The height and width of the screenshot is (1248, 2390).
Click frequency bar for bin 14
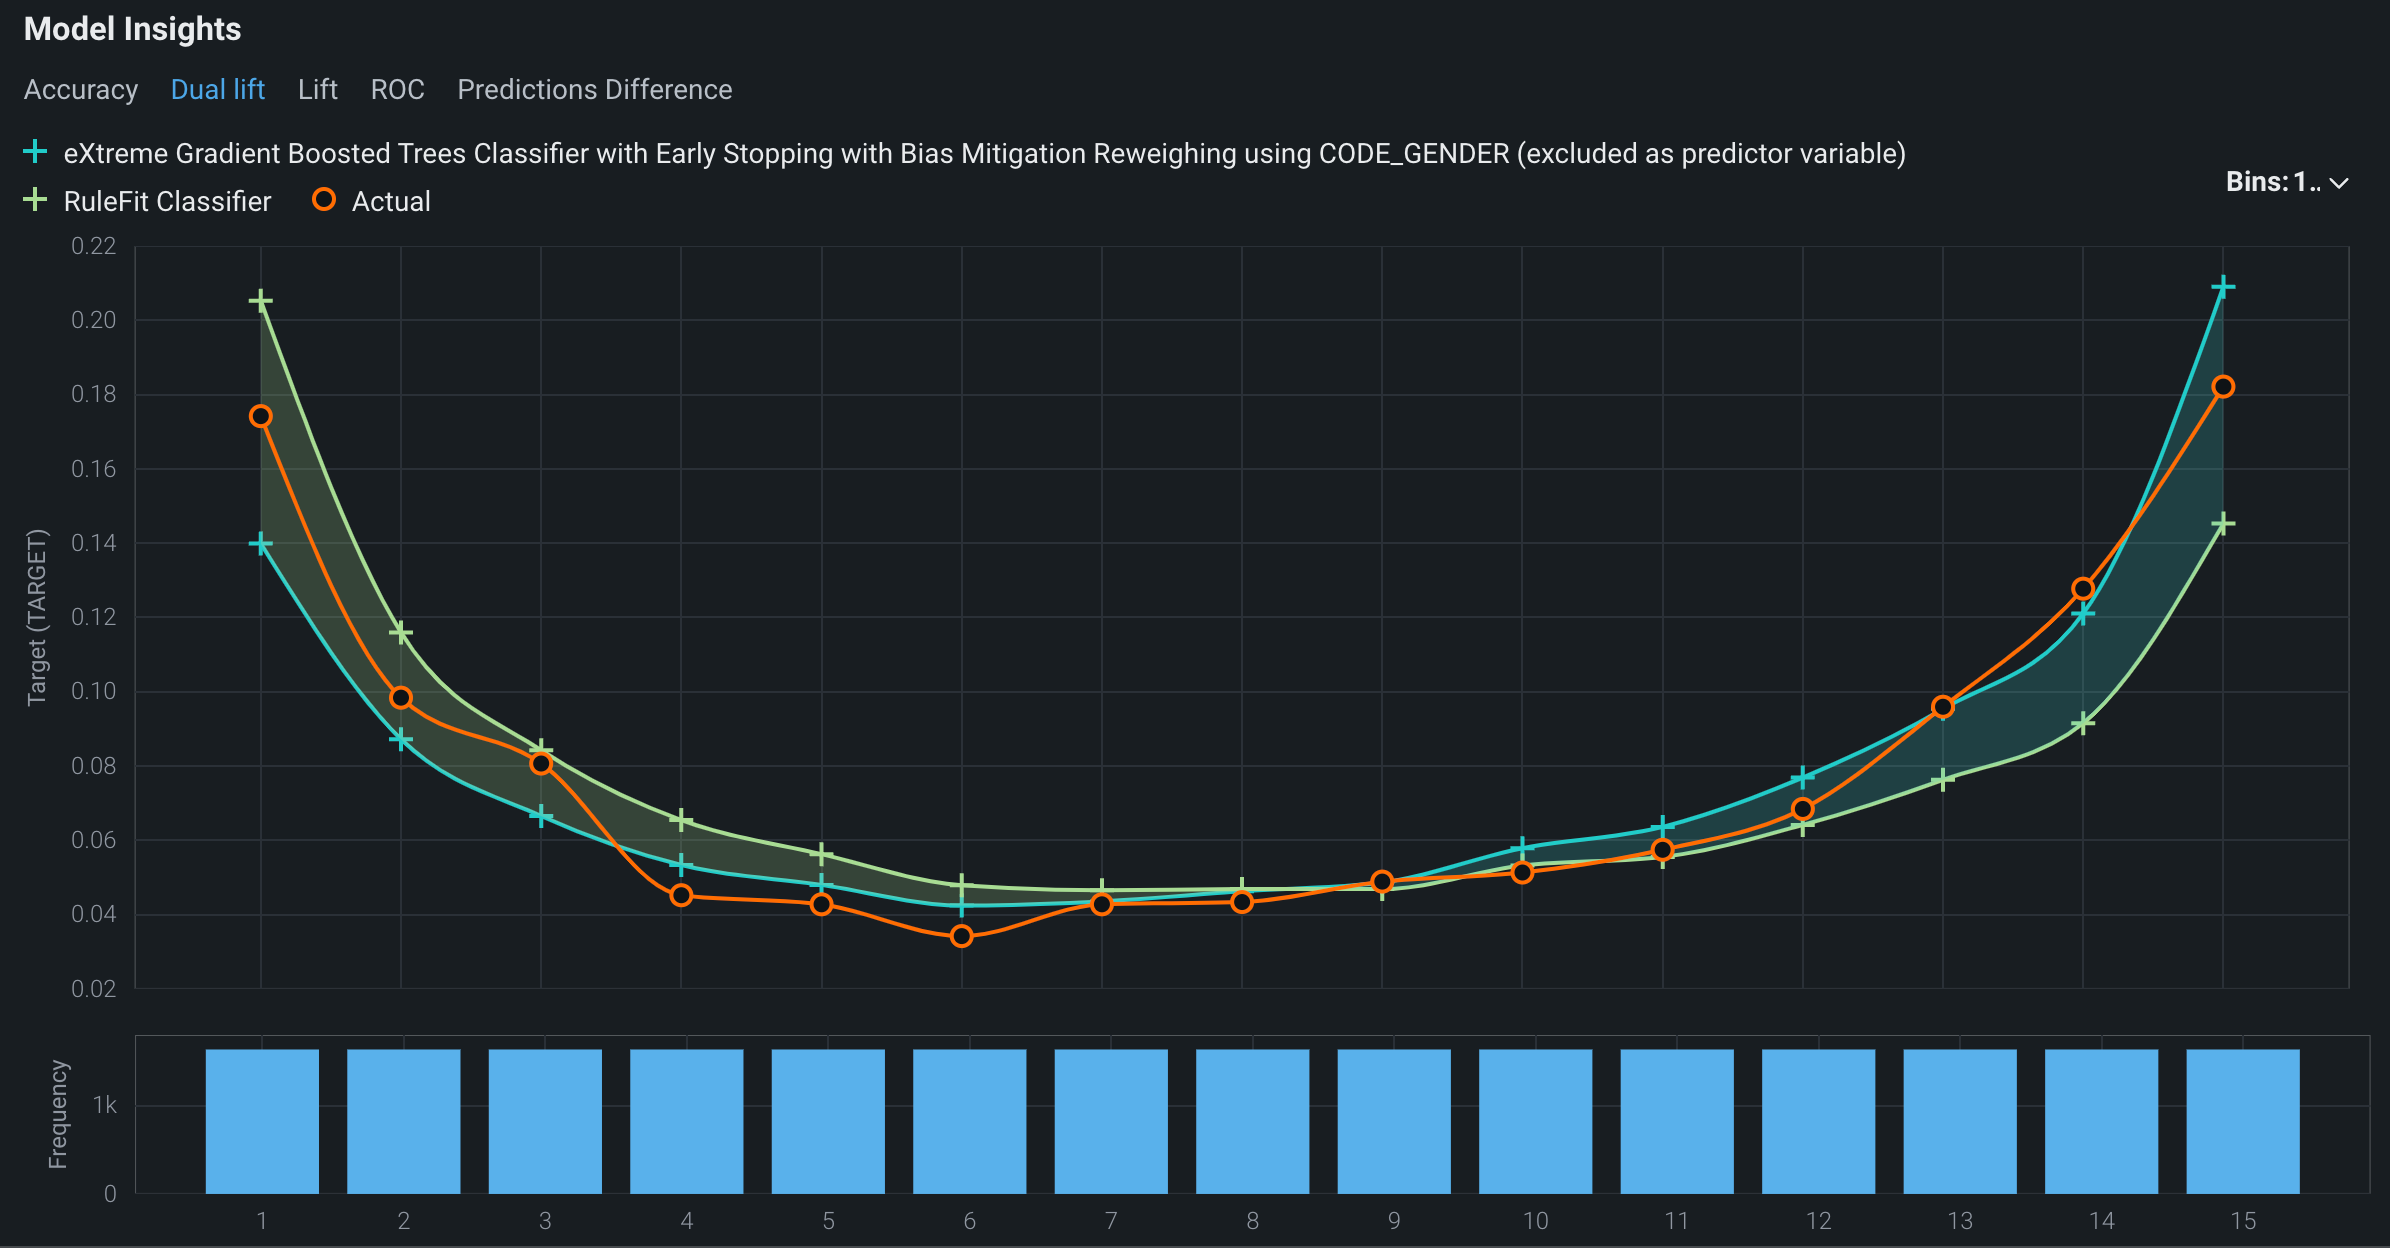2101,1120
